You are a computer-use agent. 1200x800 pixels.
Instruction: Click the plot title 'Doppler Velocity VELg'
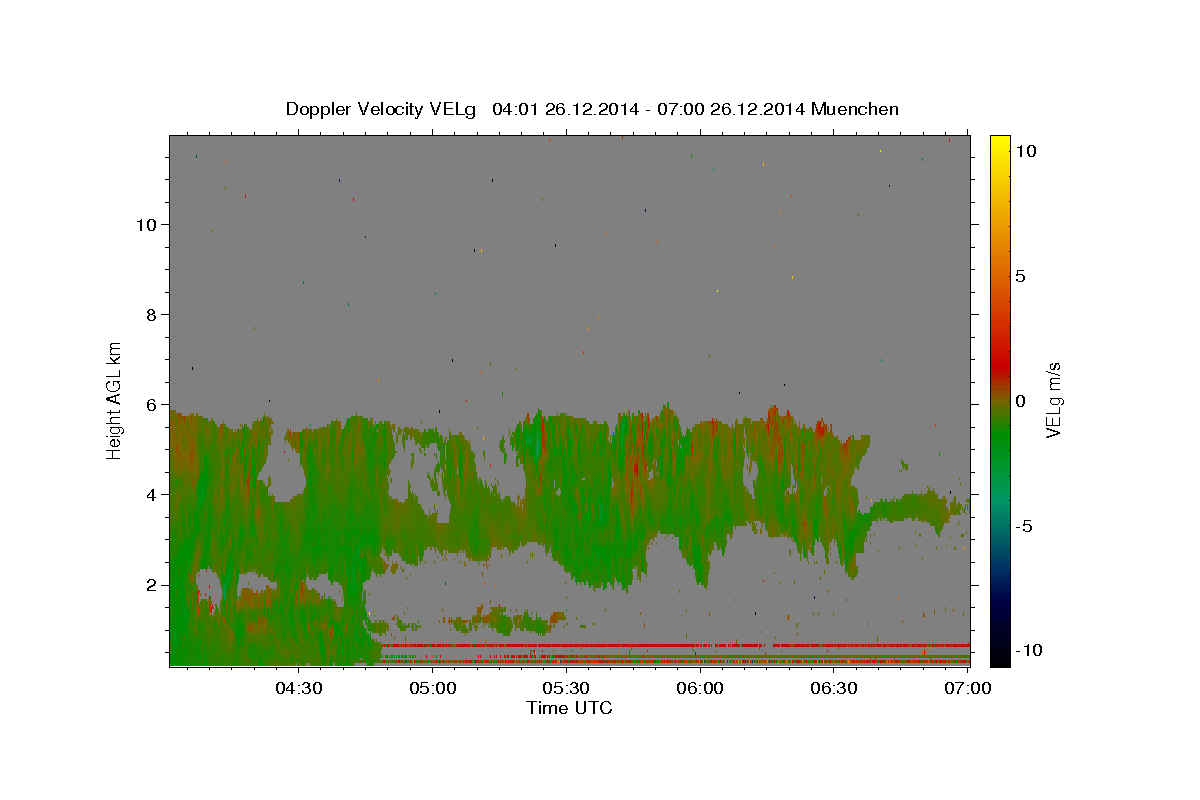click(x=382, y=109)
